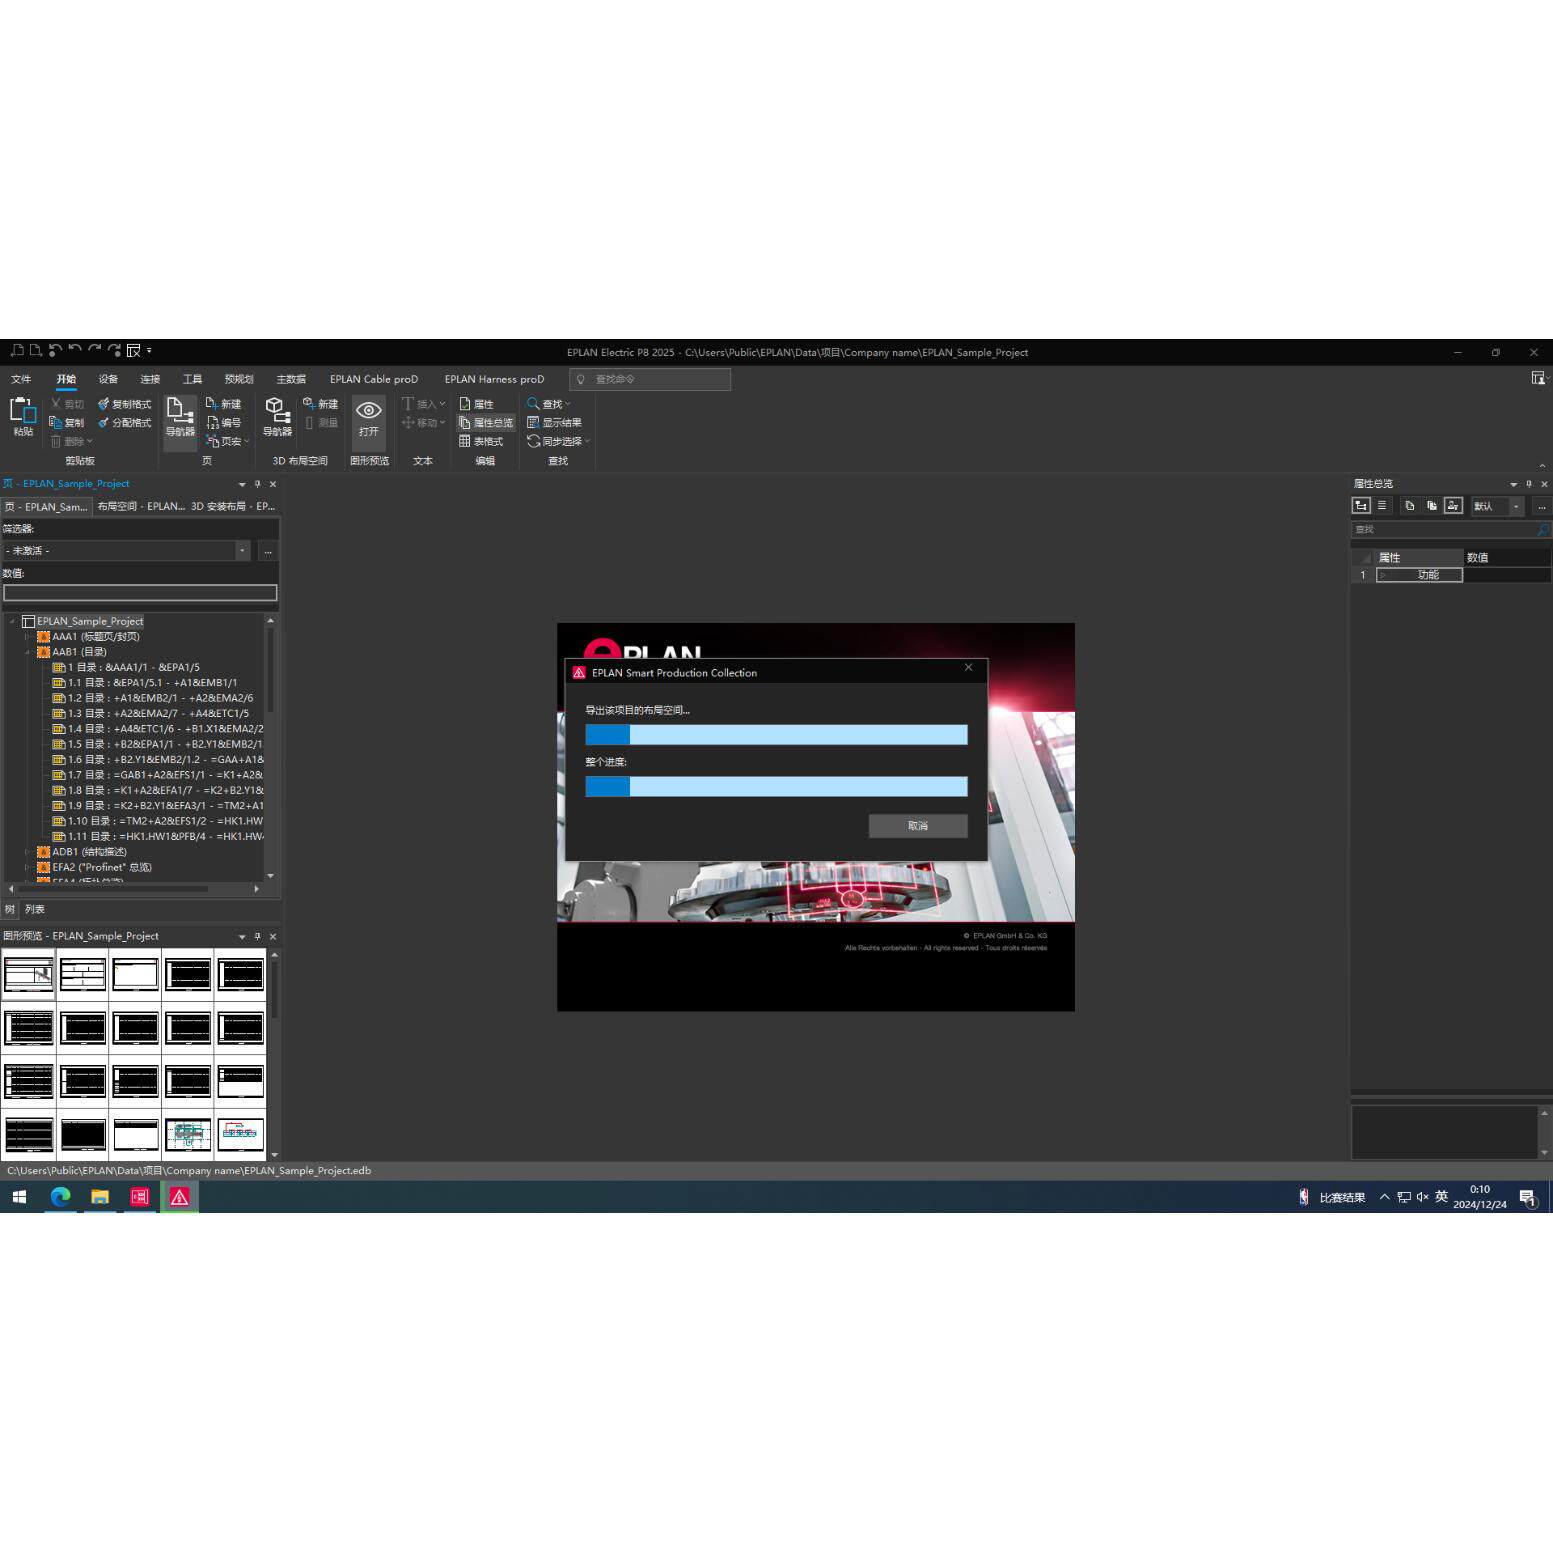Click the 导出该项目的布局空间 progress bar
This screenshot has width=1553, height=1553.
776,735
